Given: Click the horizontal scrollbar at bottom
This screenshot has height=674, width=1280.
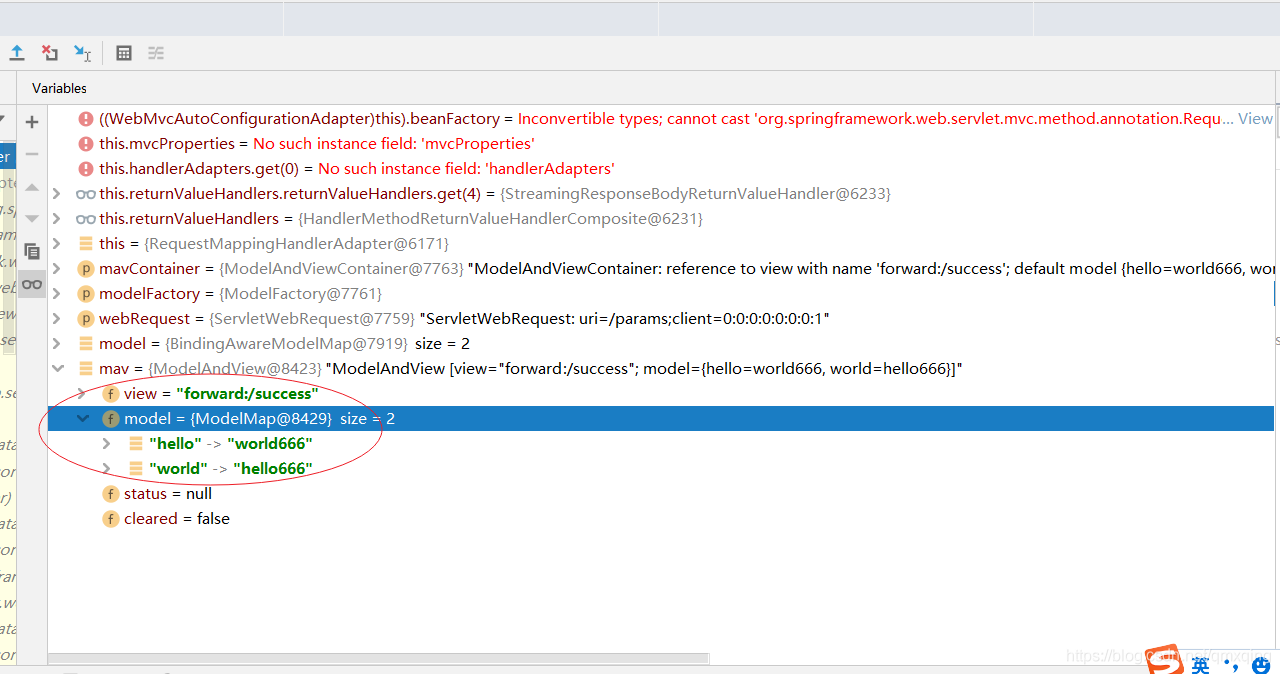Looking at the screenshot, I should pos(378,659).
